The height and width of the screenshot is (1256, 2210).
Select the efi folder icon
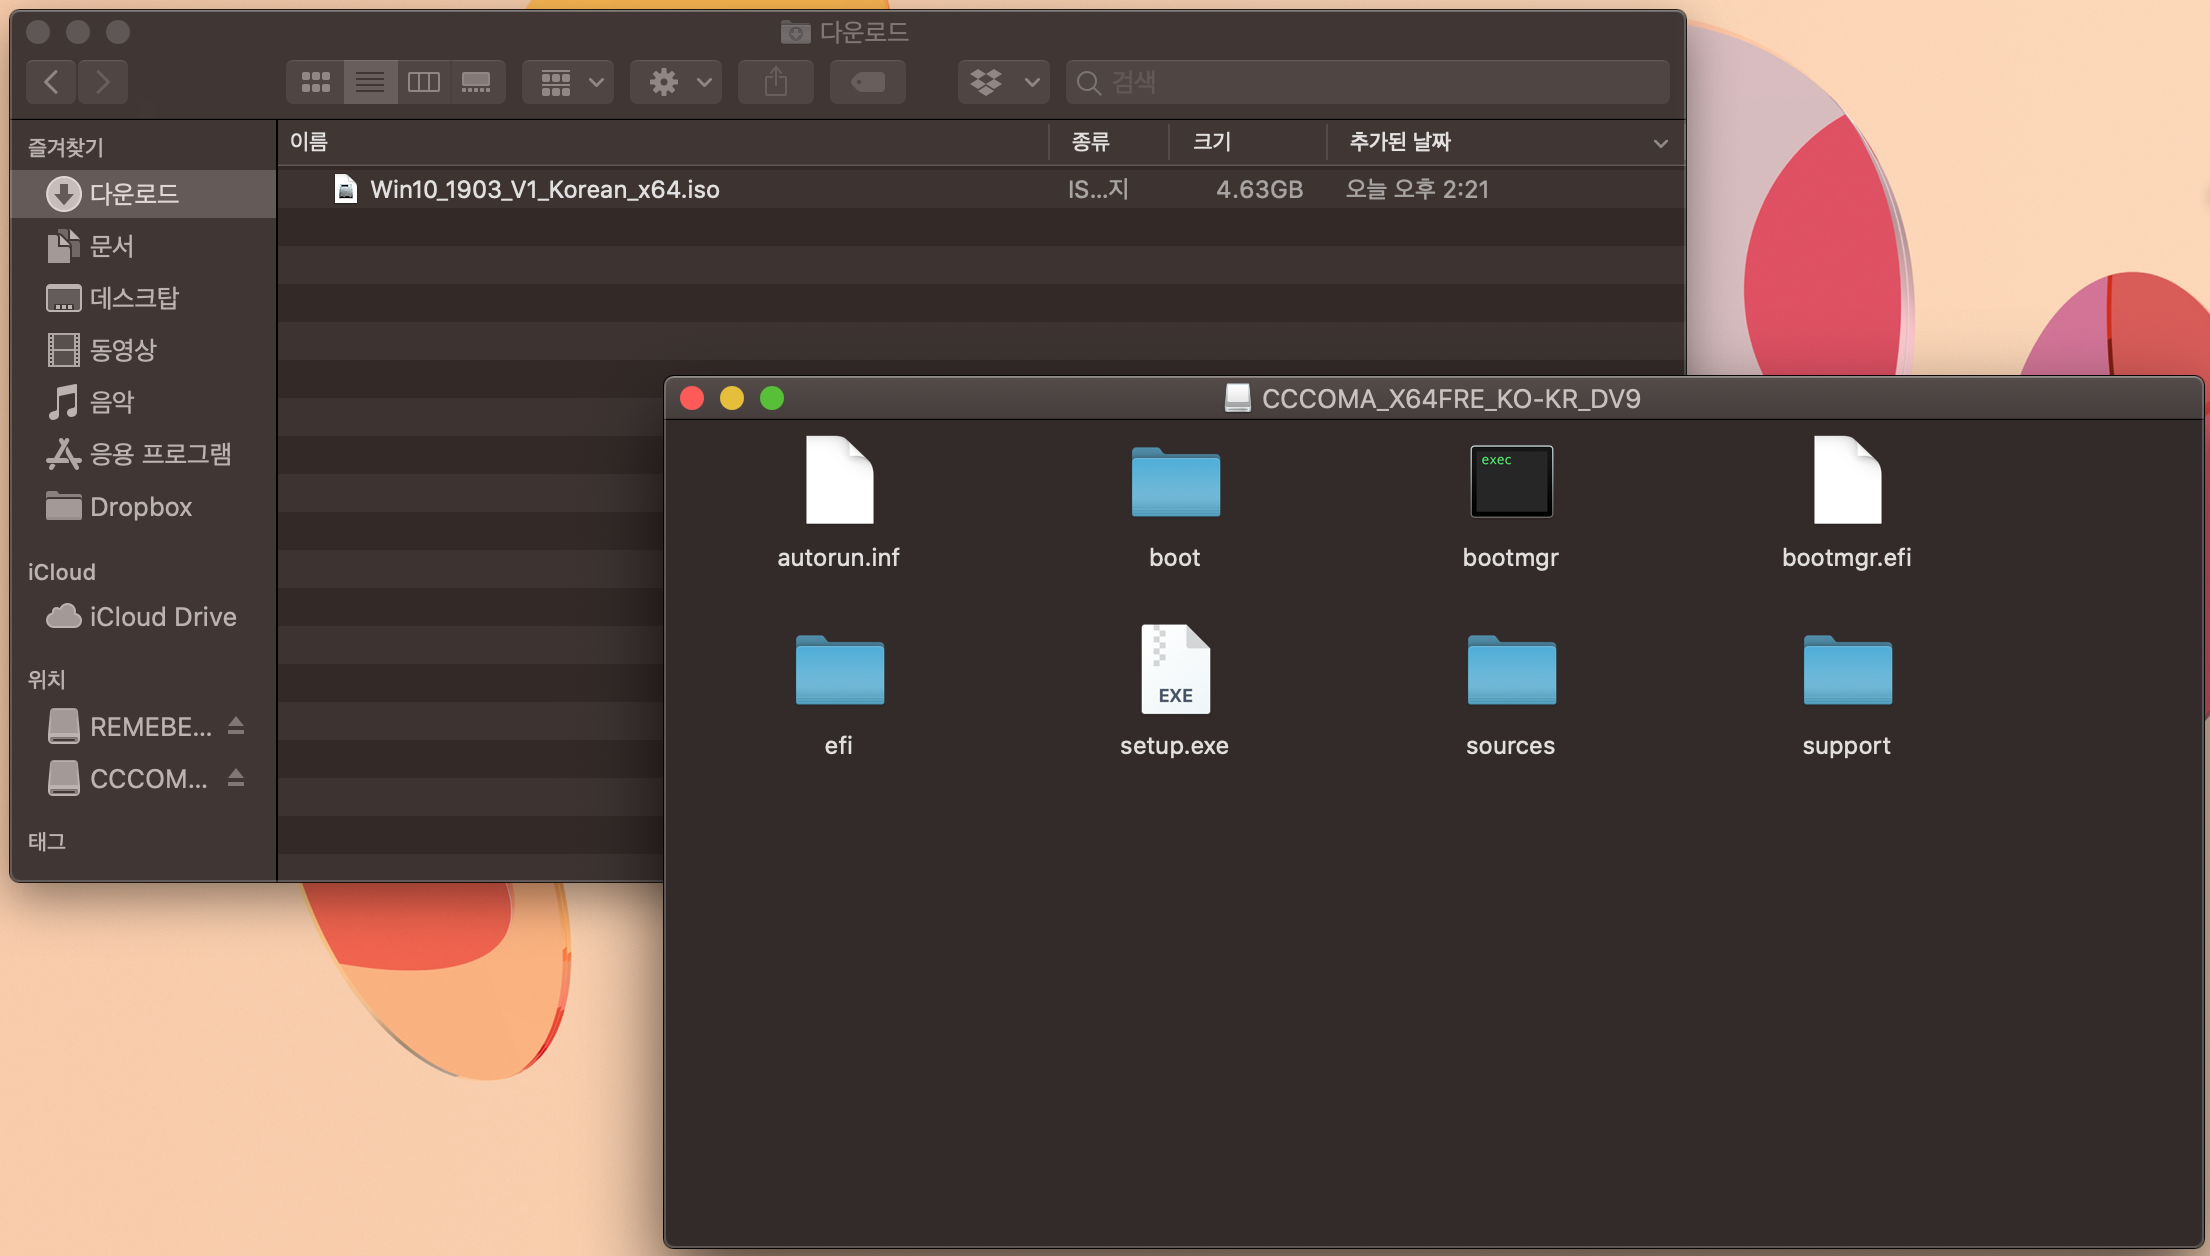(839, 670)
